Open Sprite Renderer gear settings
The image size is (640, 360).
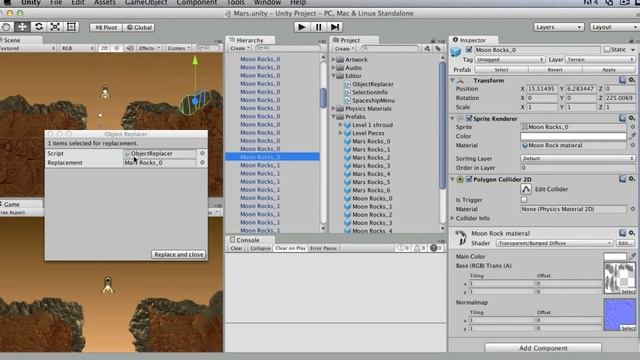pyautogui.click(x=632, y=118)
